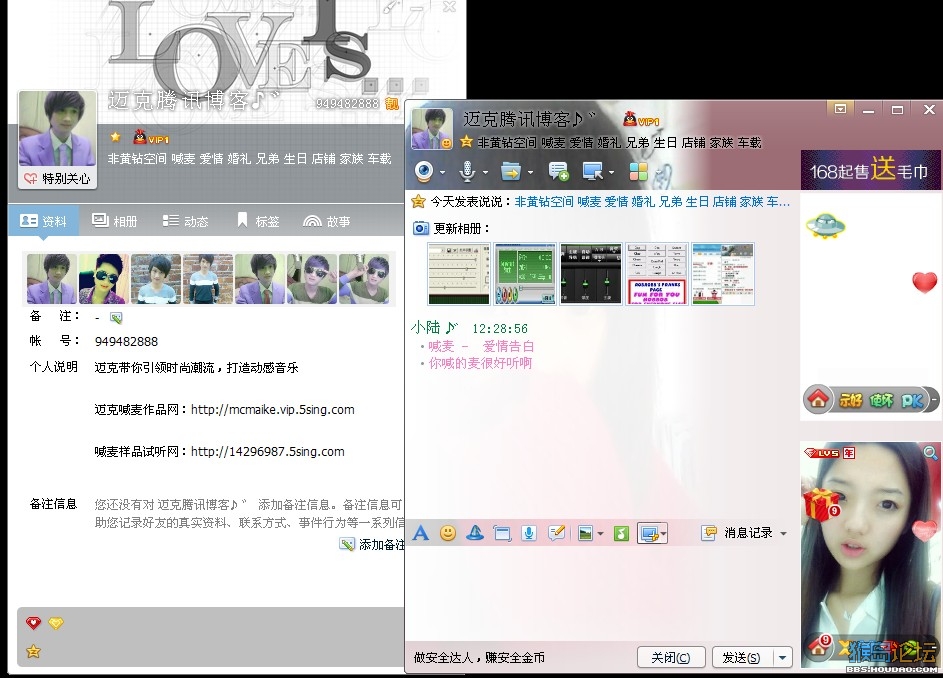943x678 pixels.
Task: Click the 做安全达人，赚安全金币 text
Action: (479, 658)
